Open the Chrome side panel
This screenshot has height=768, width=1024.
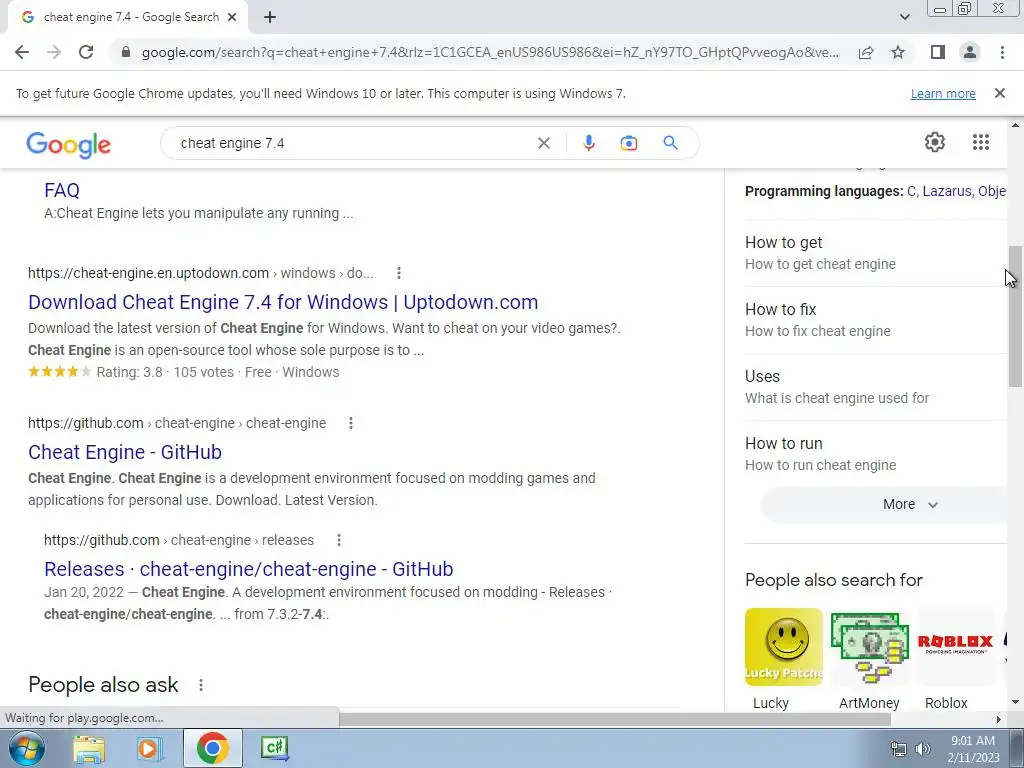click(x=938, y=52)
